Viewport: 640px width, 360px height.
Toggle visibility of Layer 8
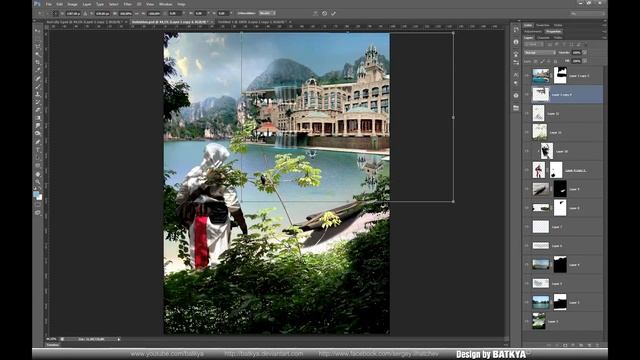click(527, 208)
